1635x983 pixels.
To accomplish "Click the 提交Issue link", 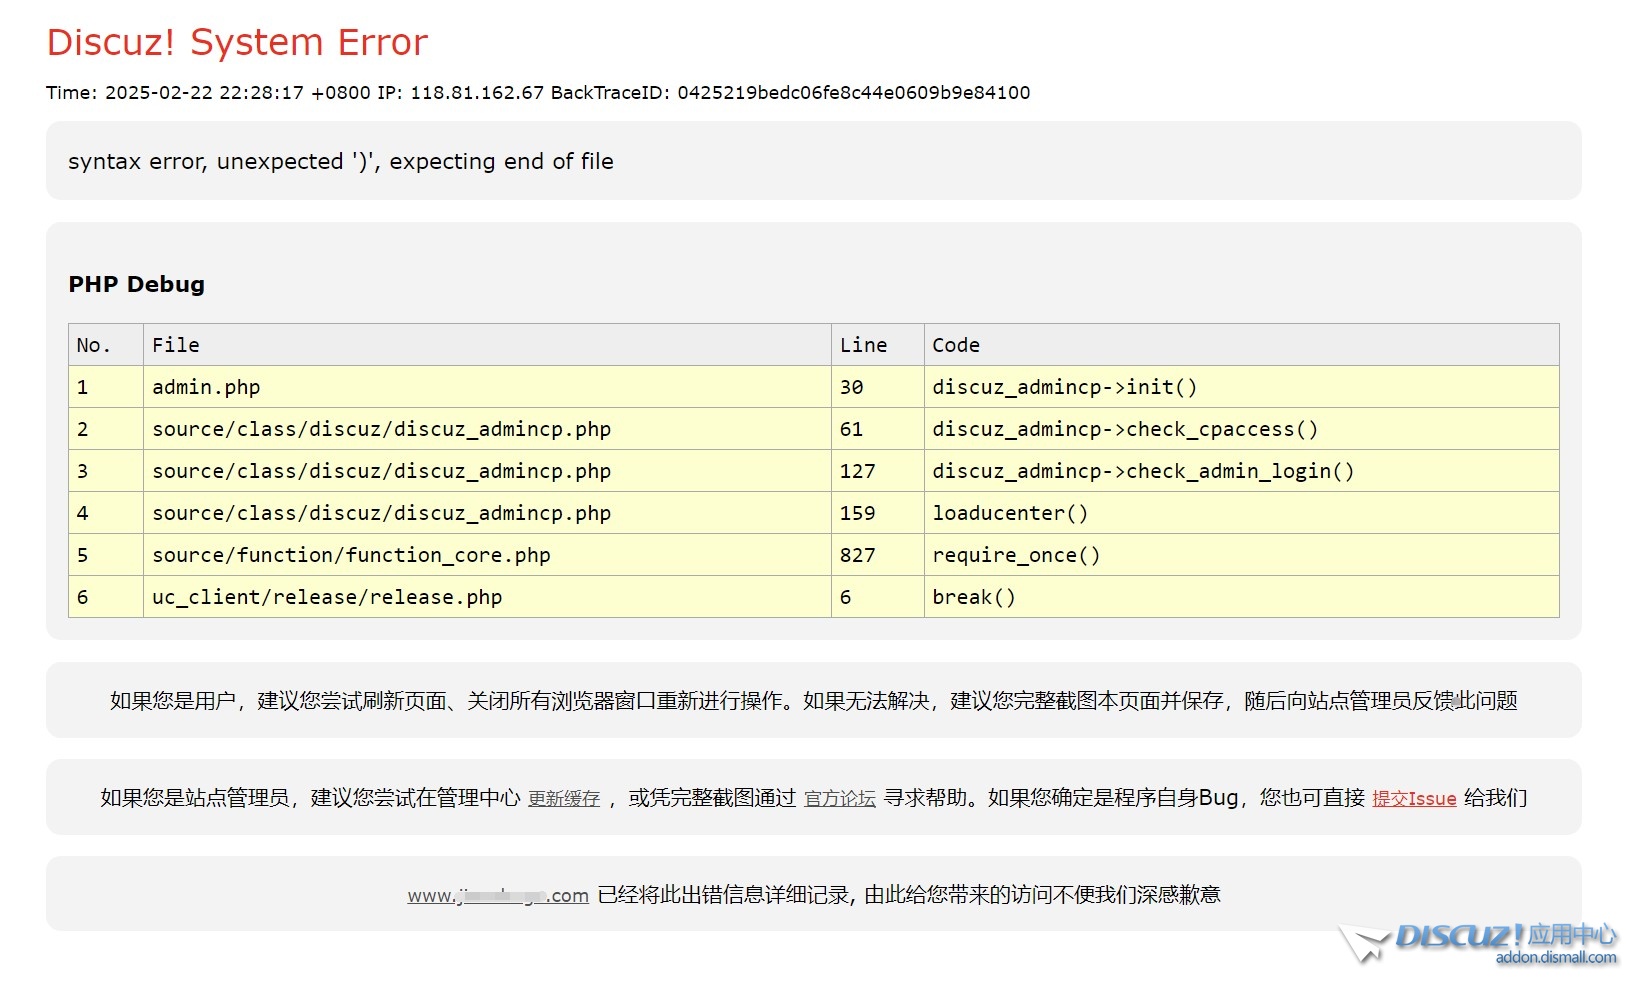I will coord(1414,798).
